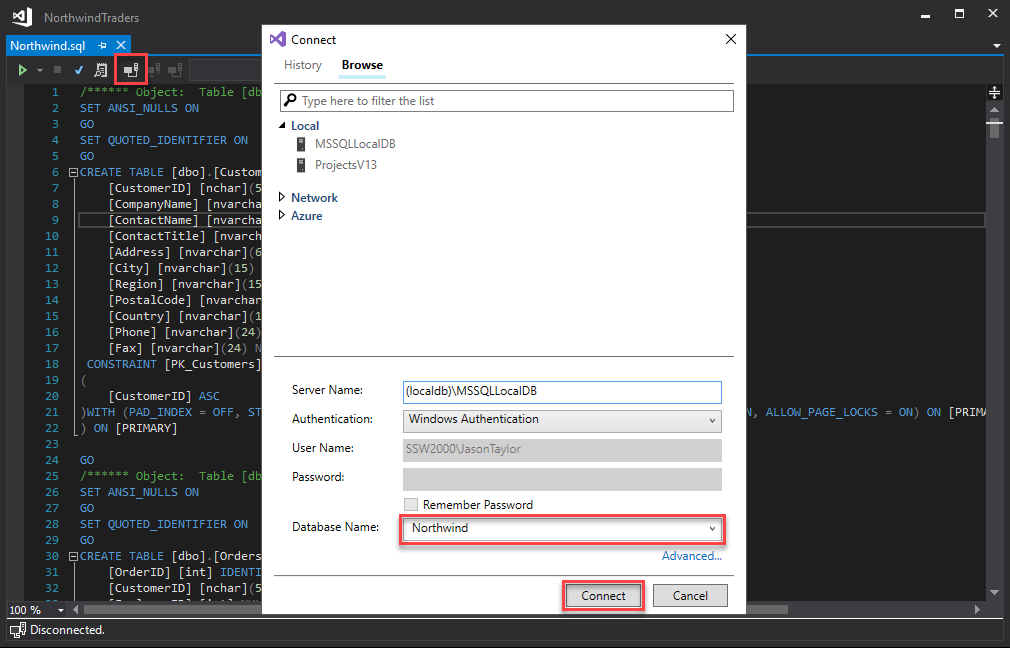Click the greyed Change Connection icon in the toolbar
1010x648 pixels.
pyautogui.click(x=175, y=70)
